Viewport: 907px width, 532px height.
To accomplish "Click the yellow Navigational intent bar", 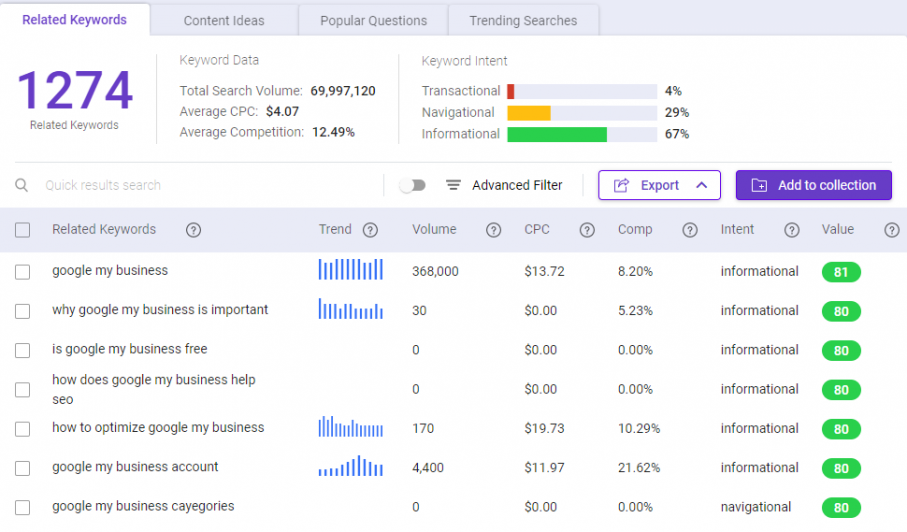I will [529, 113].
